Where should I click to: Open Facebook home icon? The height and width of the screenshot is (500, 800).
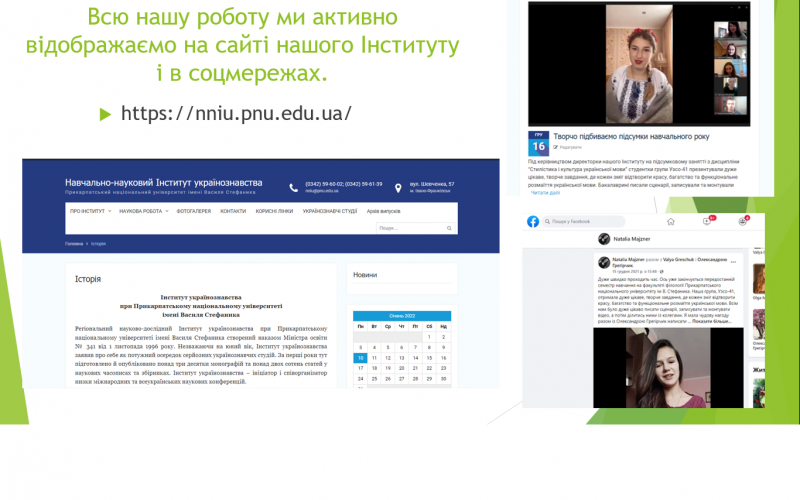click(x=671, y=221)
